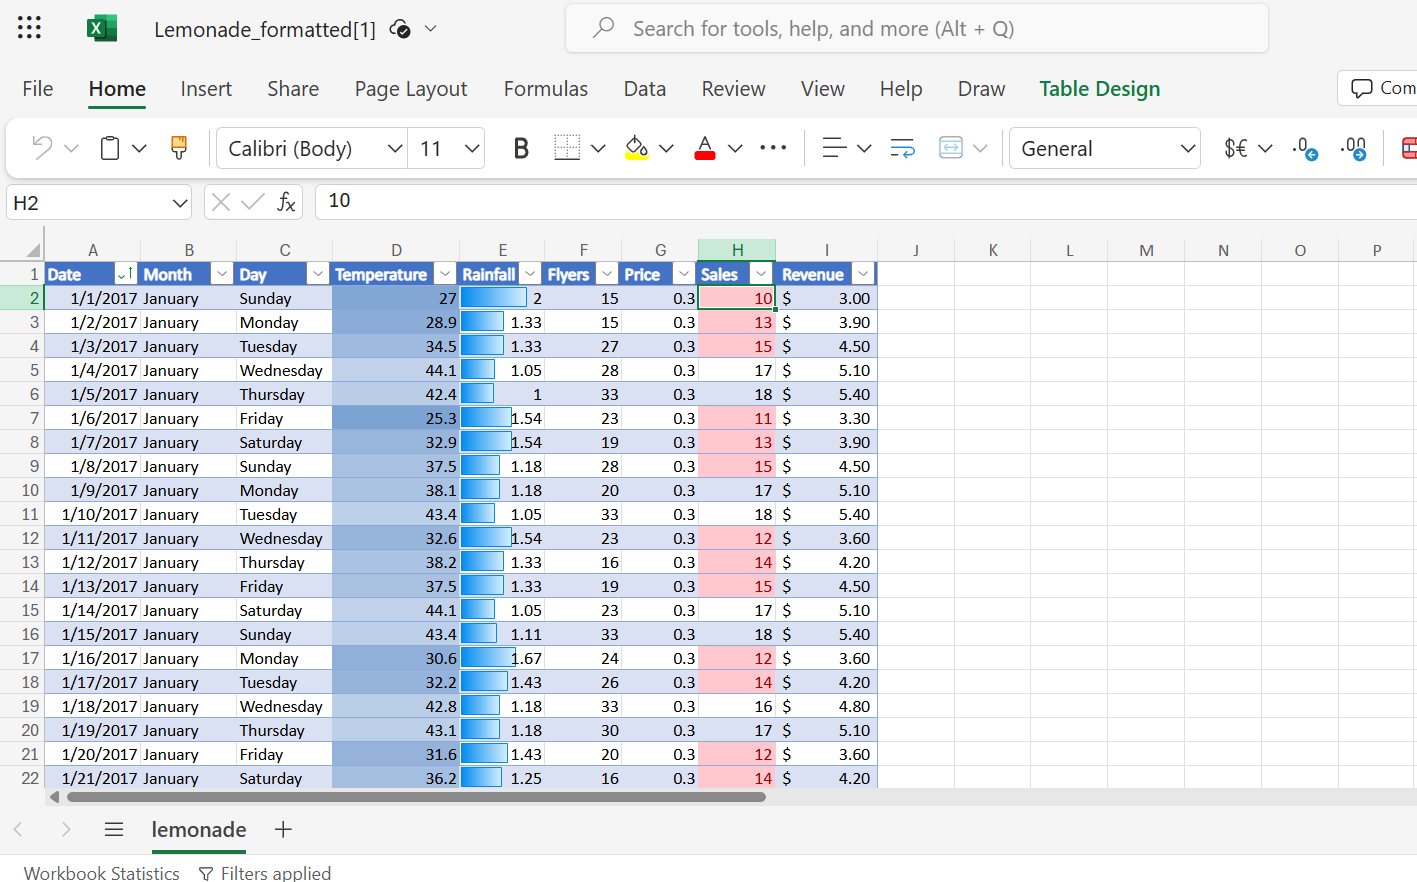
Task: Add a new sheet with plus
Action: 283,829
